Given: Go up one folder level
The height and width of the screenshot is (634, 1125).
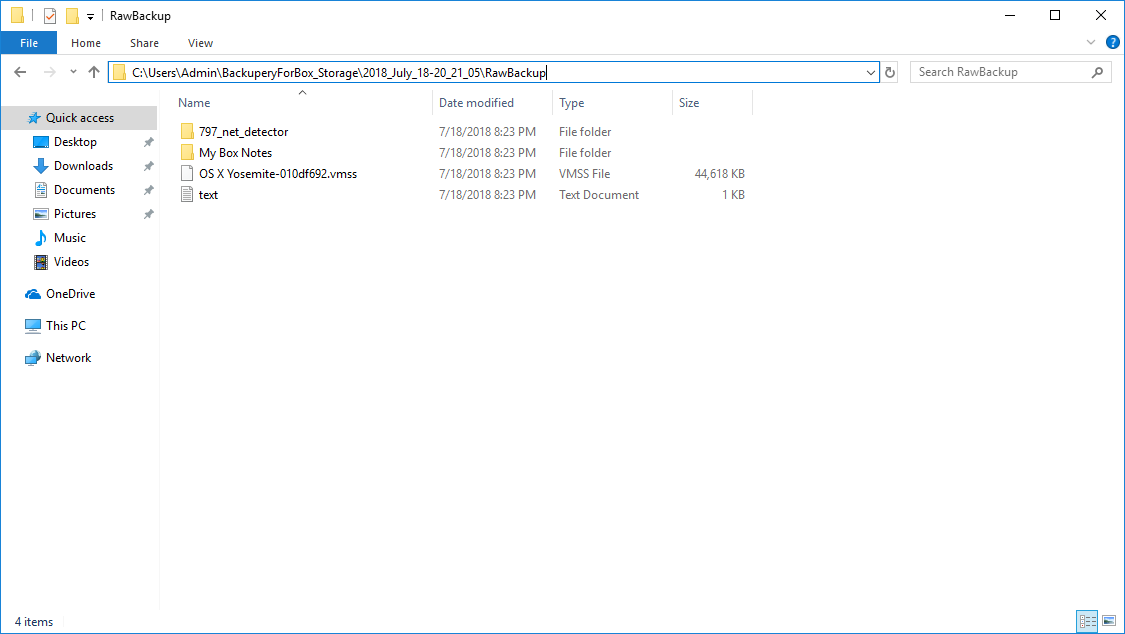Looking at the screenshot, I should pos(94,72).
